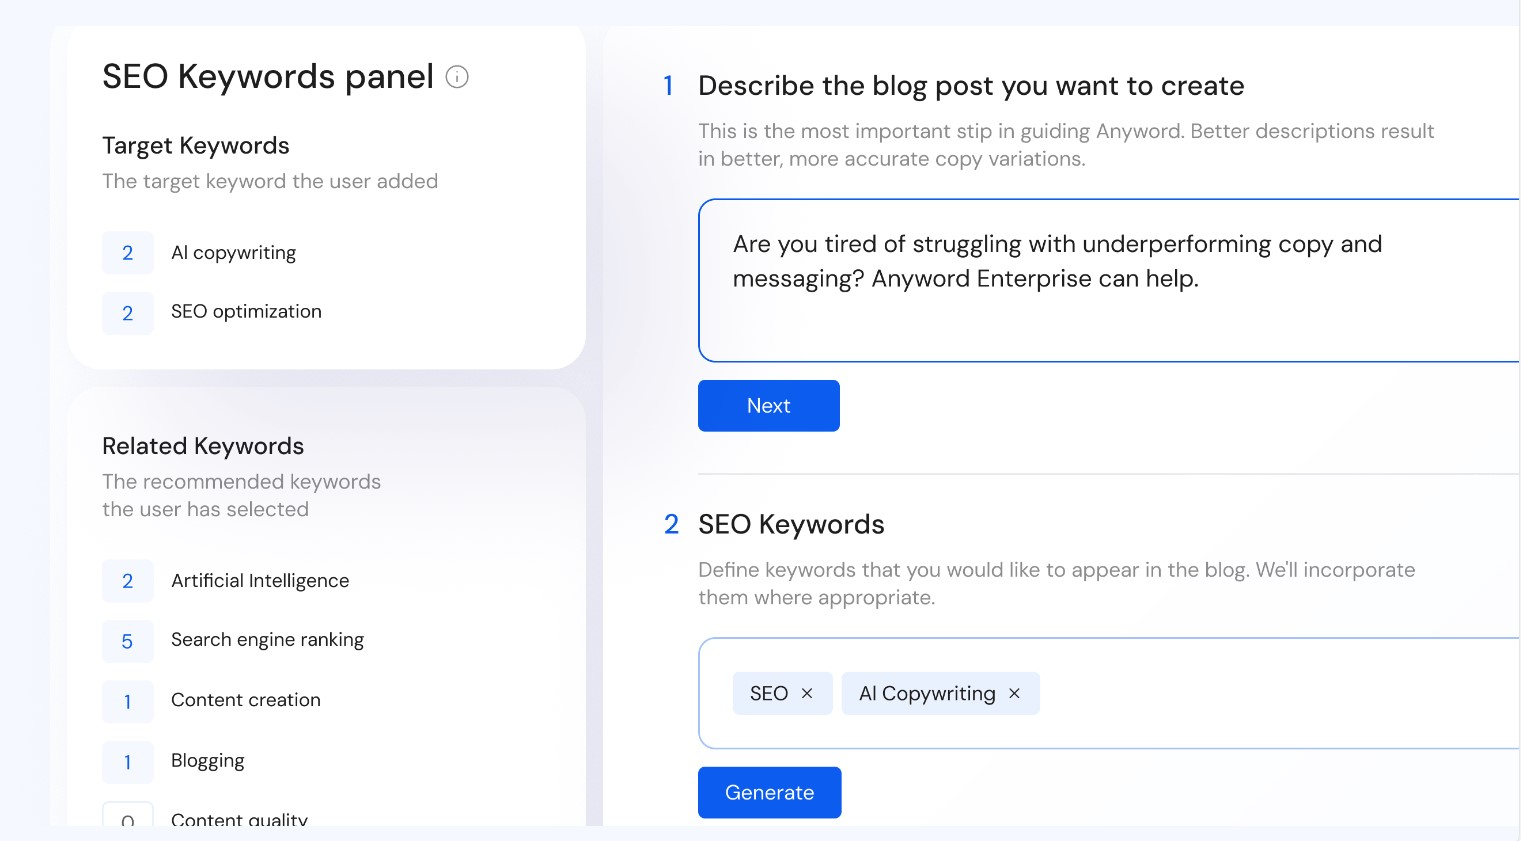Click the count badge next to Blogging
Image resolution: width=1521 pixels, height=841 pixels.
(128, 762)
